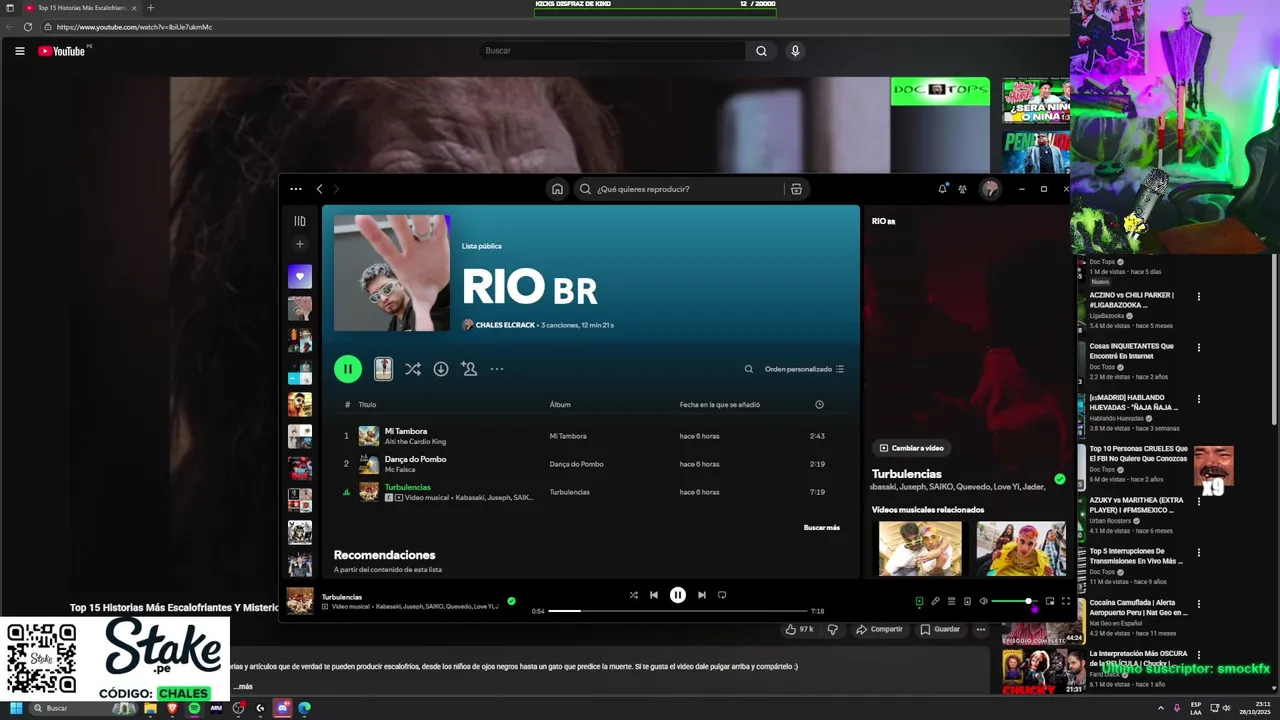
Task: Open first related music video thumbnail
Action: tap(920, 548)
